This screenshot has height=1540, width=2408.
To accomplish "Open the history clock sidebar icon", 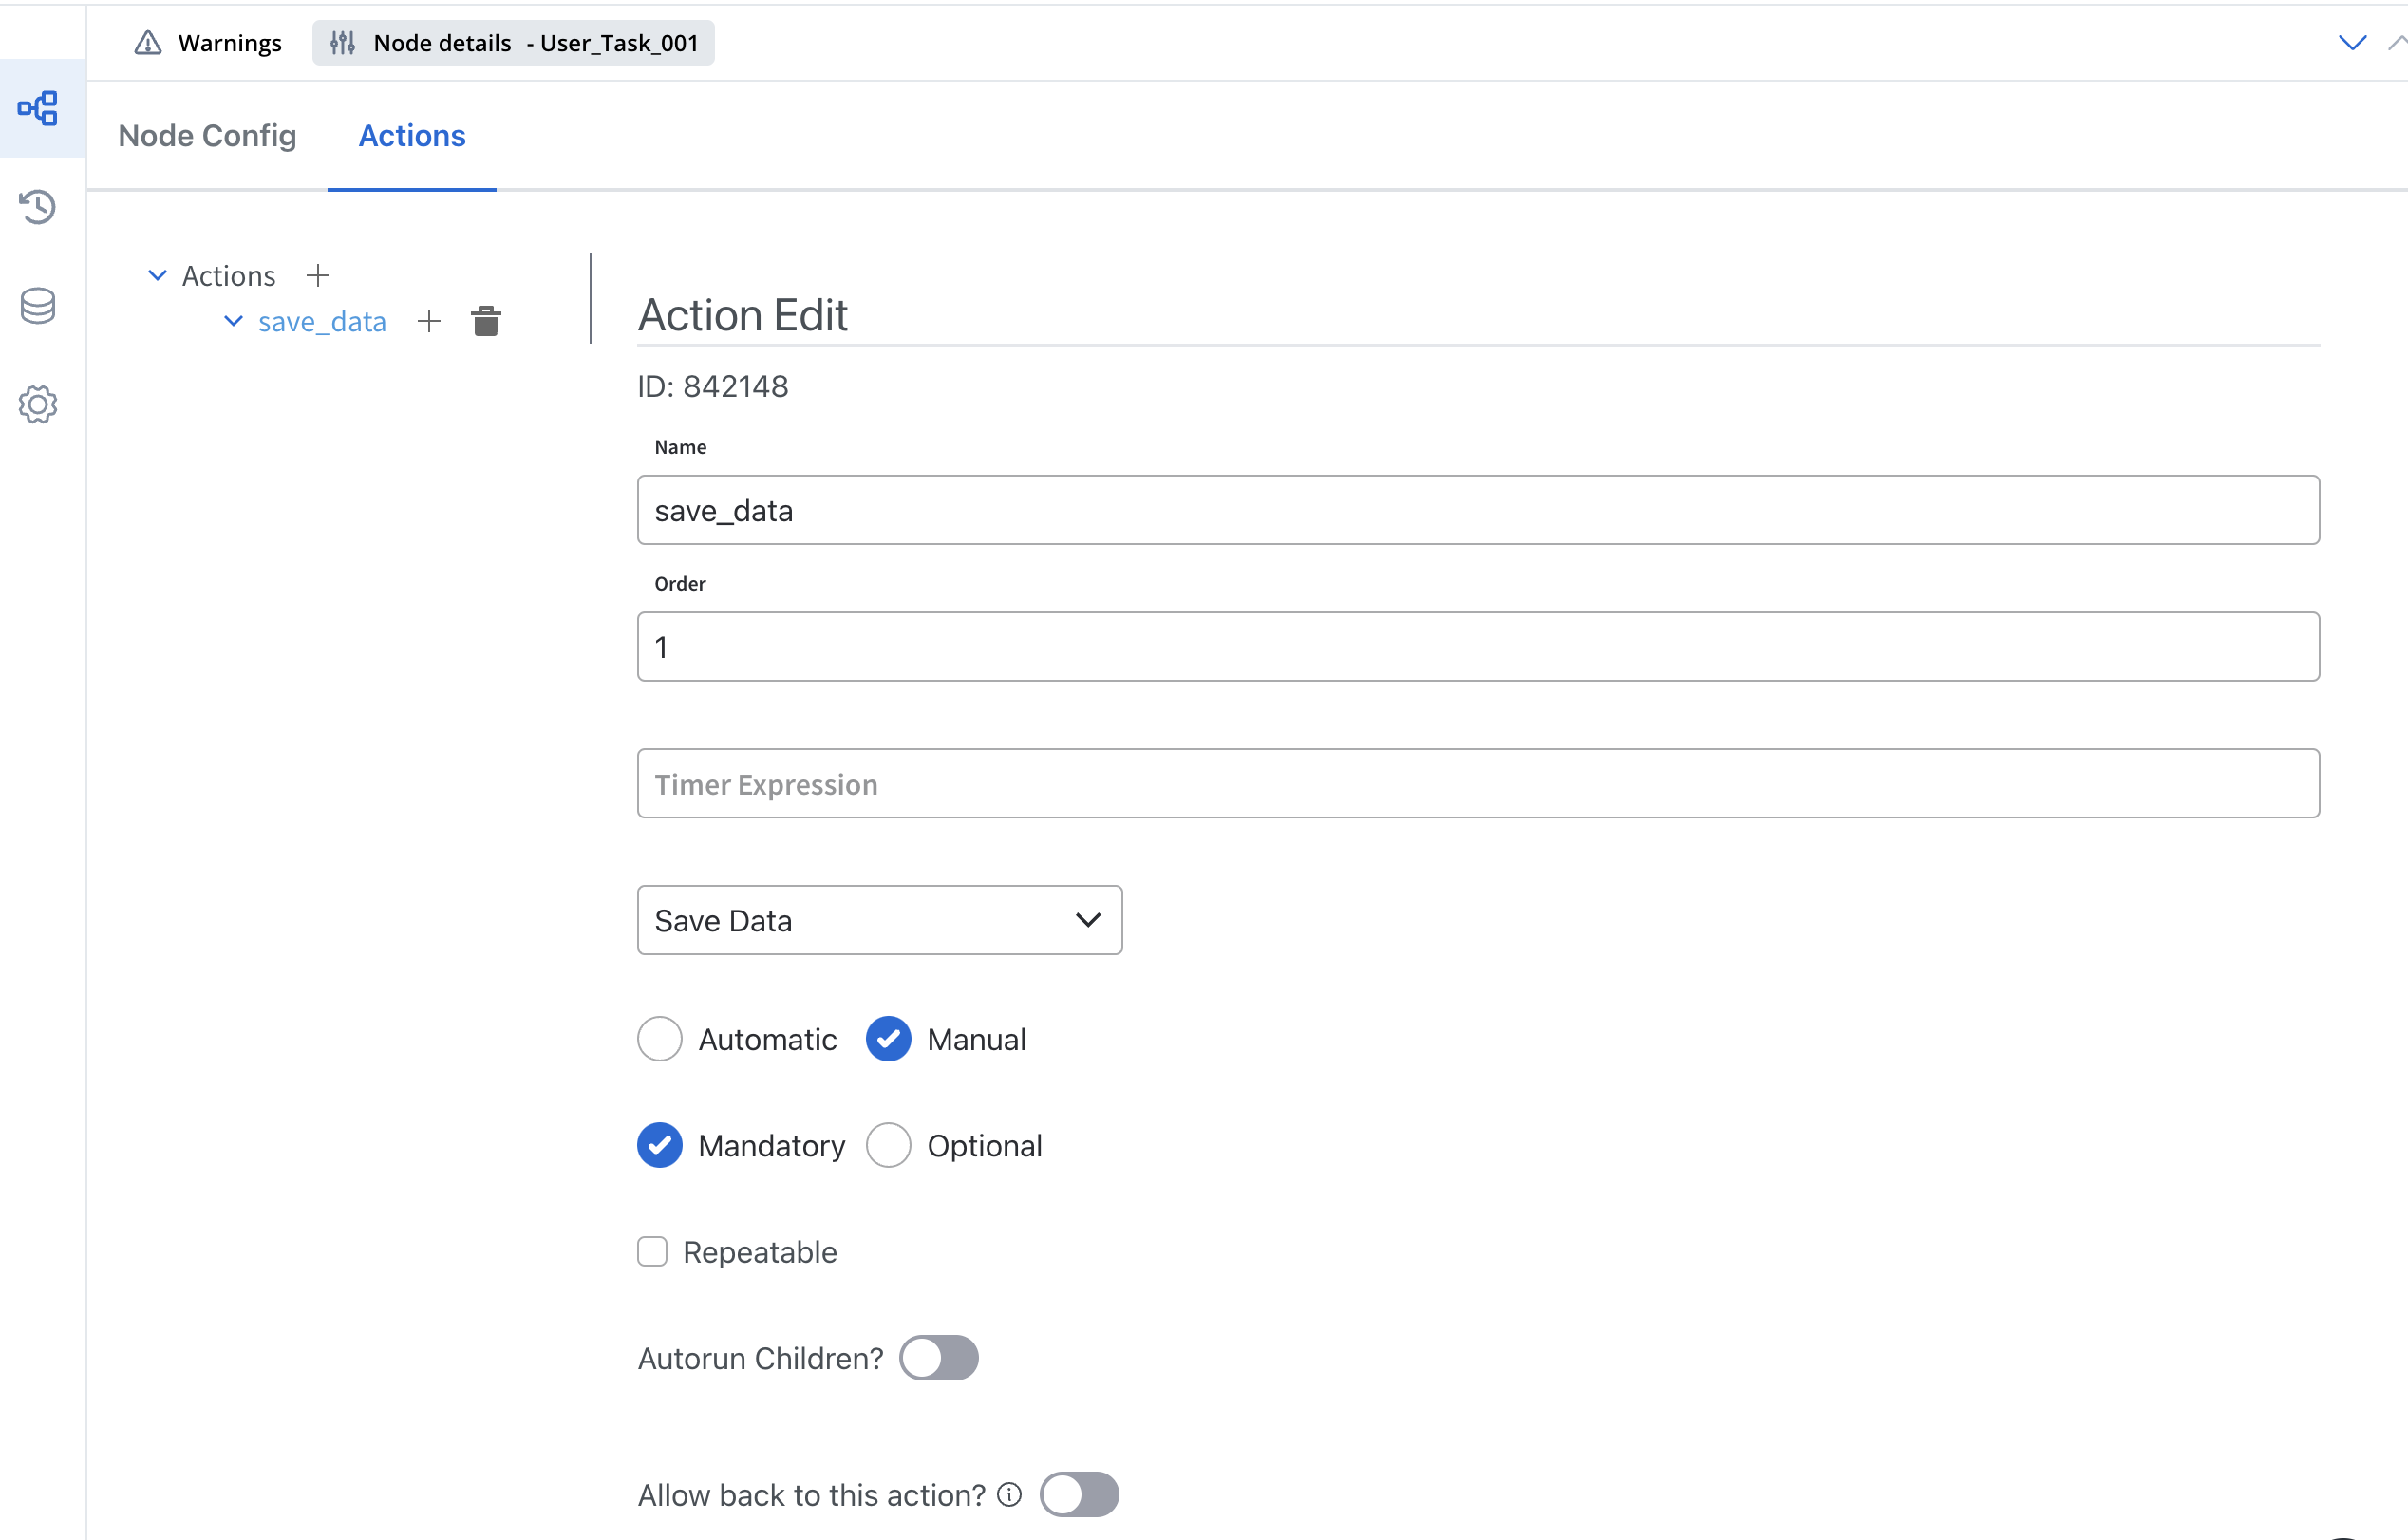I will (x=38, y=207).
